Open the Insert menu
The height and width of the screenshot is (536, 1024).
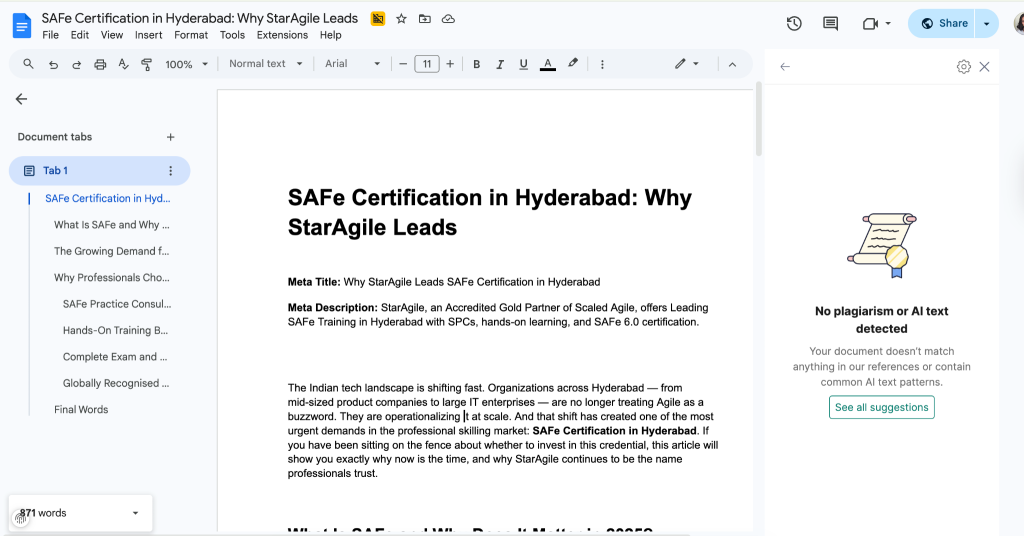tap(148, 35)
